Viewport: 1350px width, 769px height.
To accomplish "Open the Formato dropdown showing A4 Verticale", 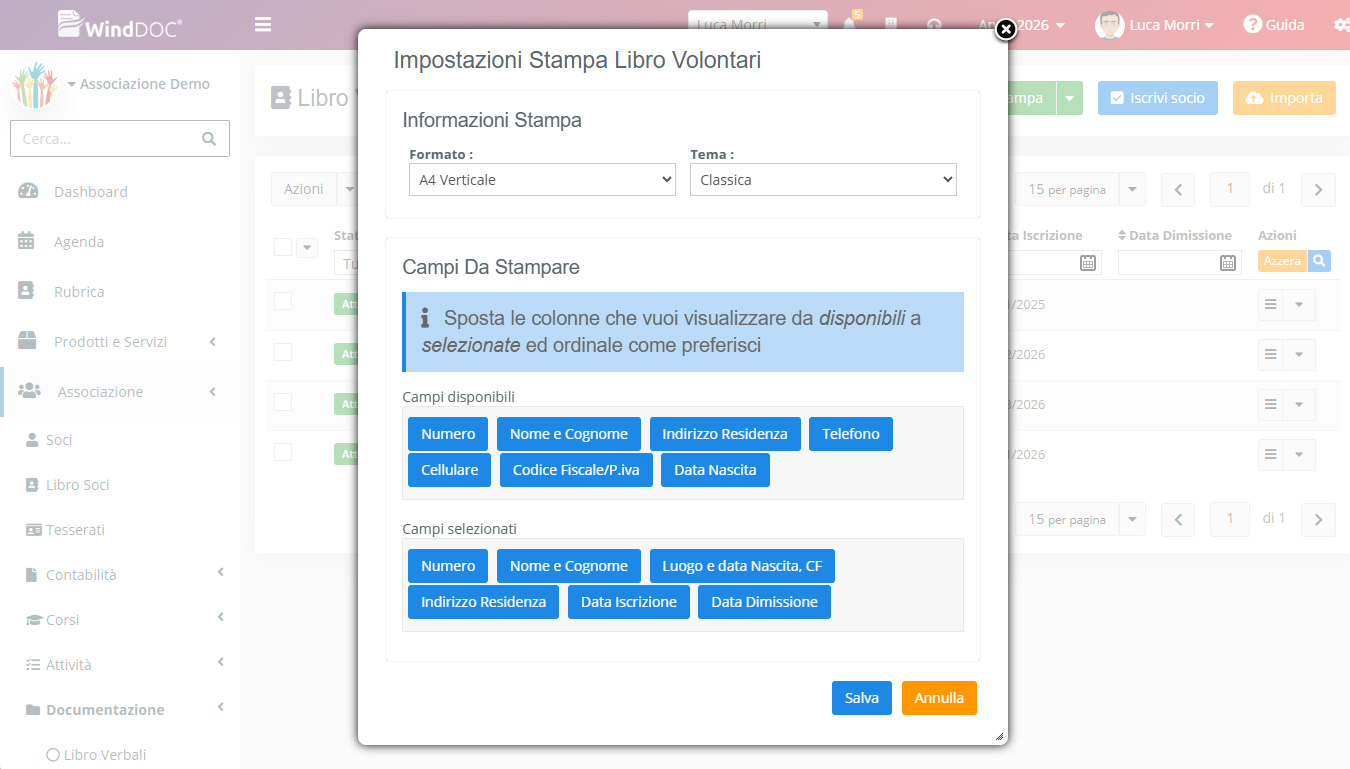I will pos(543,180).
